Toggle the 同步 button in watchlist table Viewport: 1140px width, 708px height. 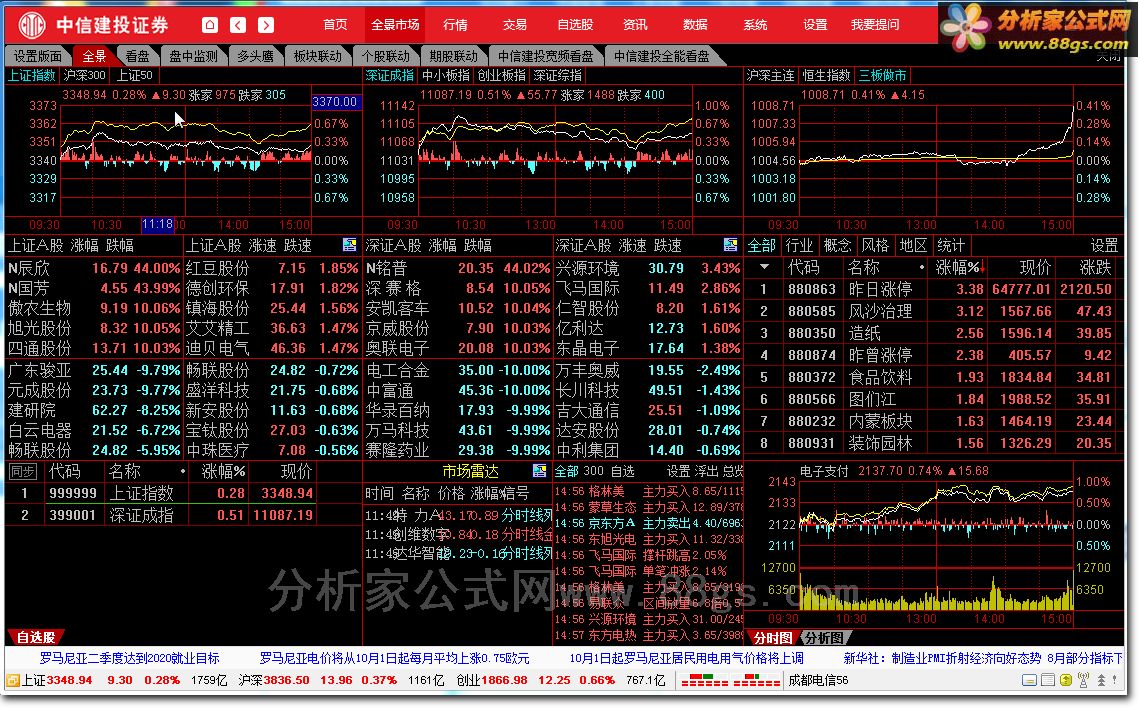(x=22, y=472)
